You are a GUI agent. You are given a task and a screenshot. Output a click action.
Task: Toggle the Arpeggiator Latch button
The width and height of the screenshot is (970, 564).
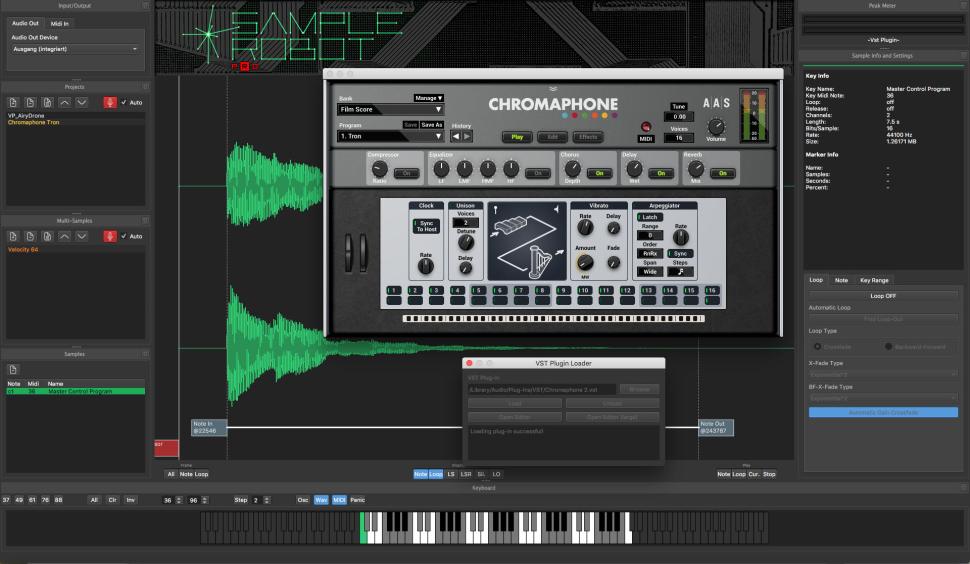click(650, 217)
